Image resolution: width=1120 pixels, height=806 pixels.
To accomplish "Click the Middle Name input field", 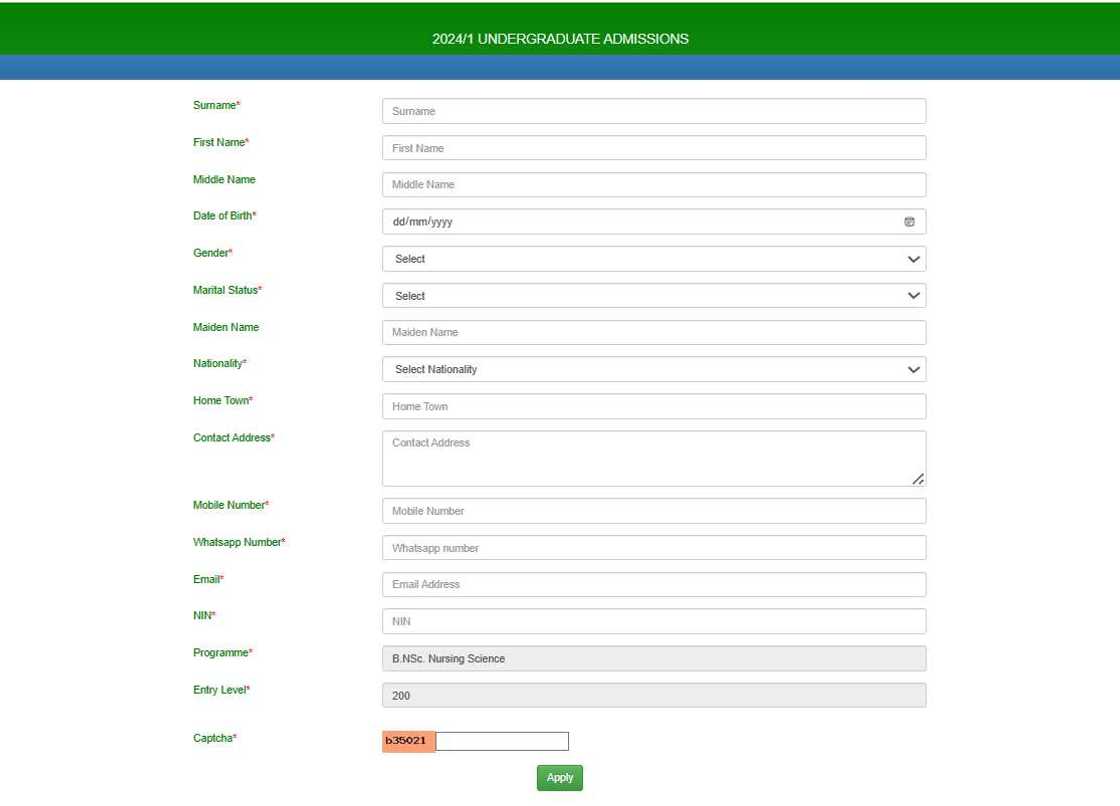I will [653, 184].
